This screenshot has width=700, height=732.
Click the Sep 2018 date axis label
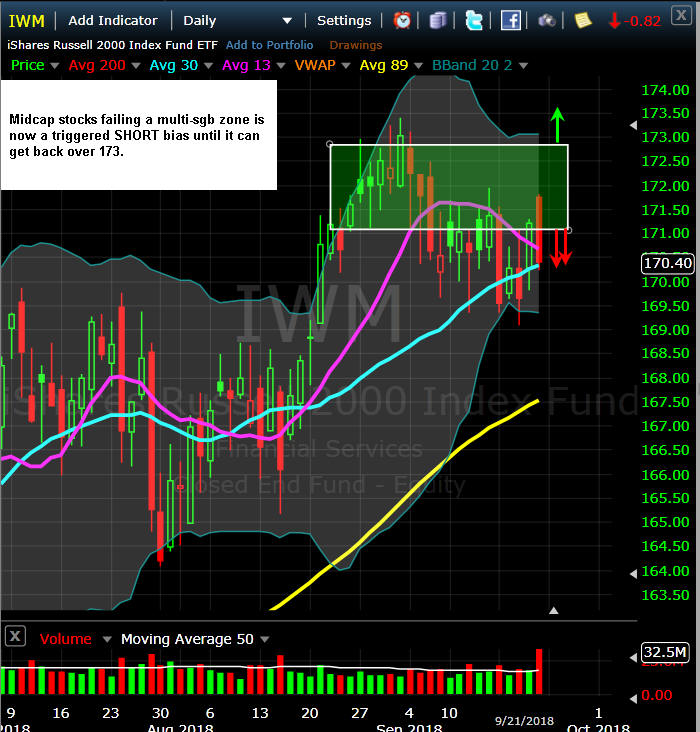point(409,727)
